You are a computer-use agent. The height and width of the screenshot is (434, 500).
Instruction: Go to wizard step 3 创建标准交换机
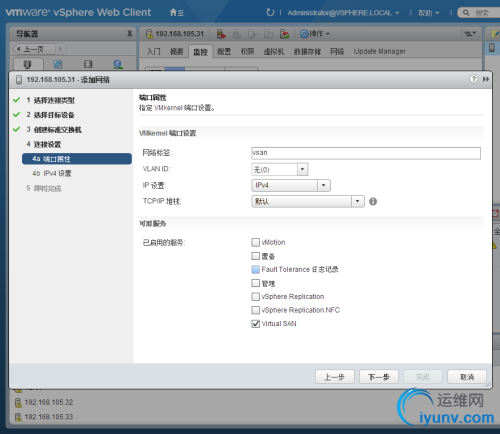[x=54, y=129]
